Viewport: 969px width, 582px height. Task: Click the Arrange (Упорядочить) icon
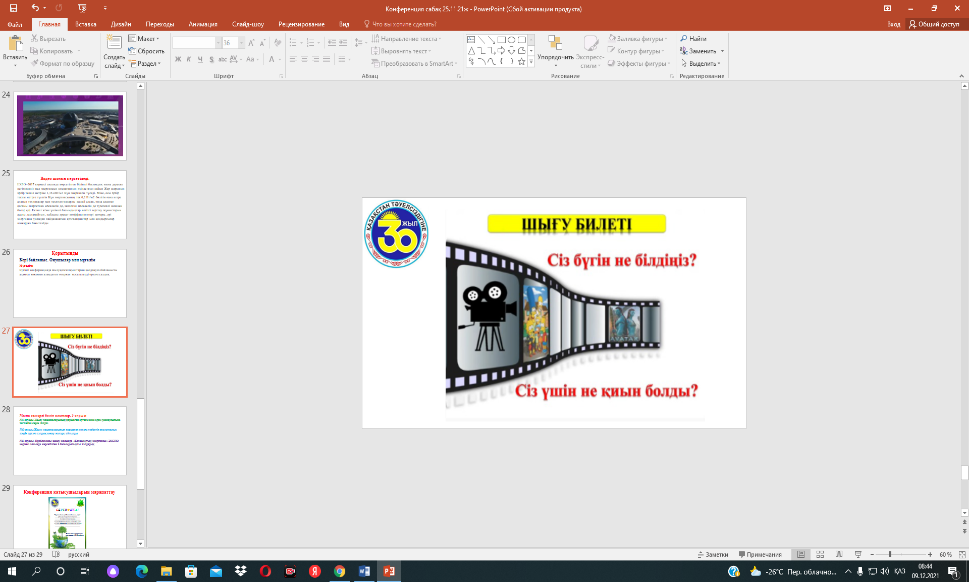(555, 46)
